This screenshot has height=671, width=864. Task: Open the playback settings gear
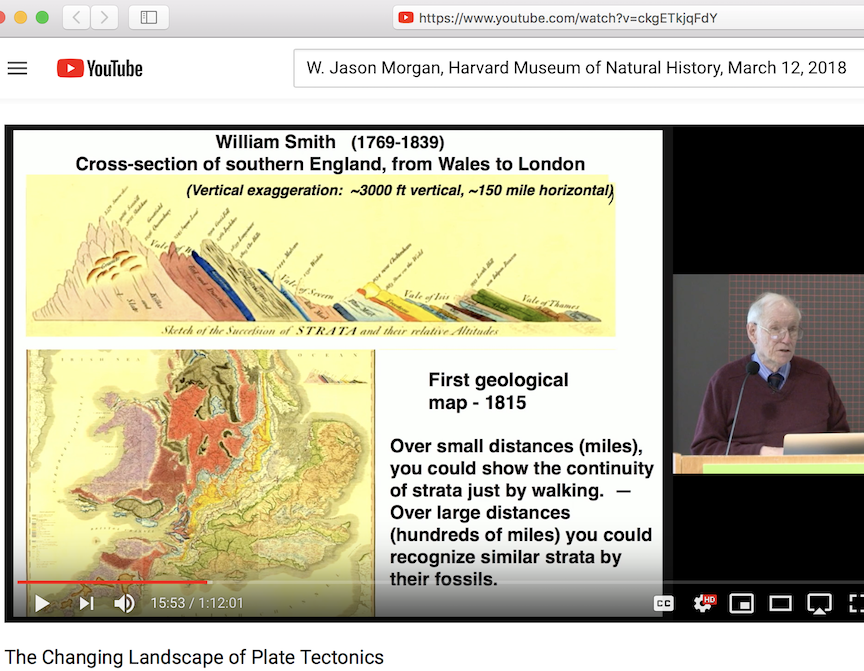(x=703, y=604)
